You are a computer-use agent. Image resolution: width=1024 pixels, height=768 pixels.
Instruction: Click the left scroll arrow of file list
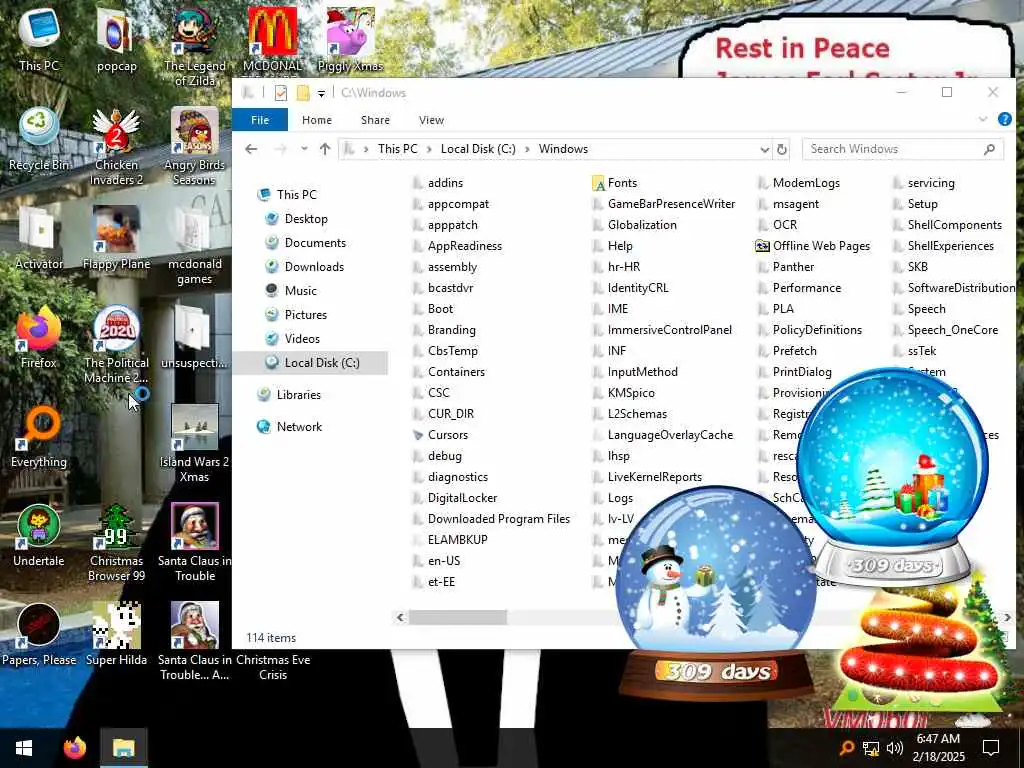click(x=400, y=617)
